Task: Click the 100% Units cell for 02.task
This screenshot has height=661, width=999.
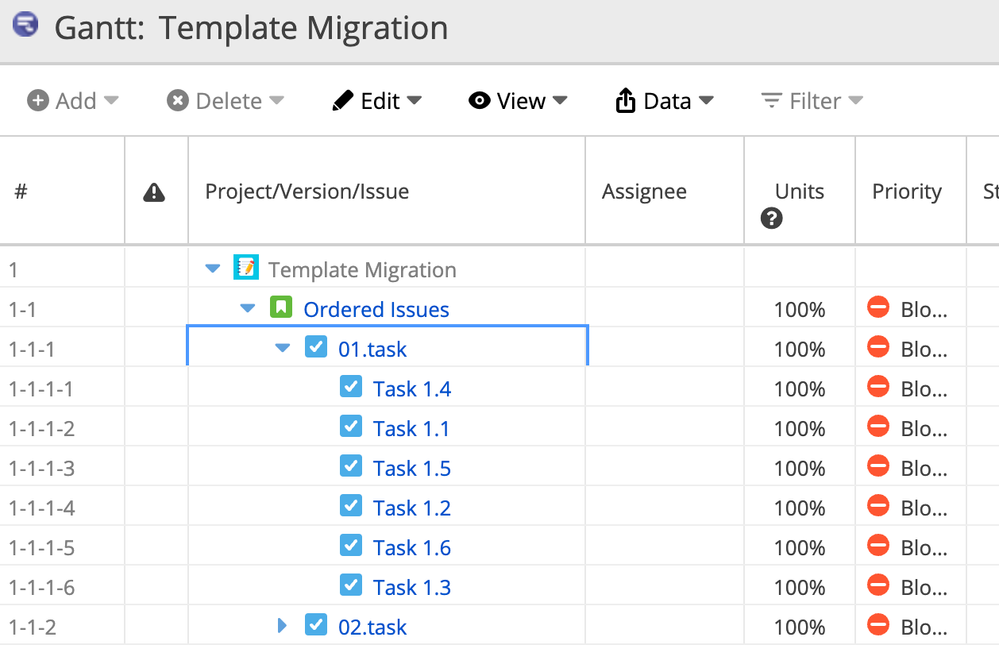Action: pos(799,627)
